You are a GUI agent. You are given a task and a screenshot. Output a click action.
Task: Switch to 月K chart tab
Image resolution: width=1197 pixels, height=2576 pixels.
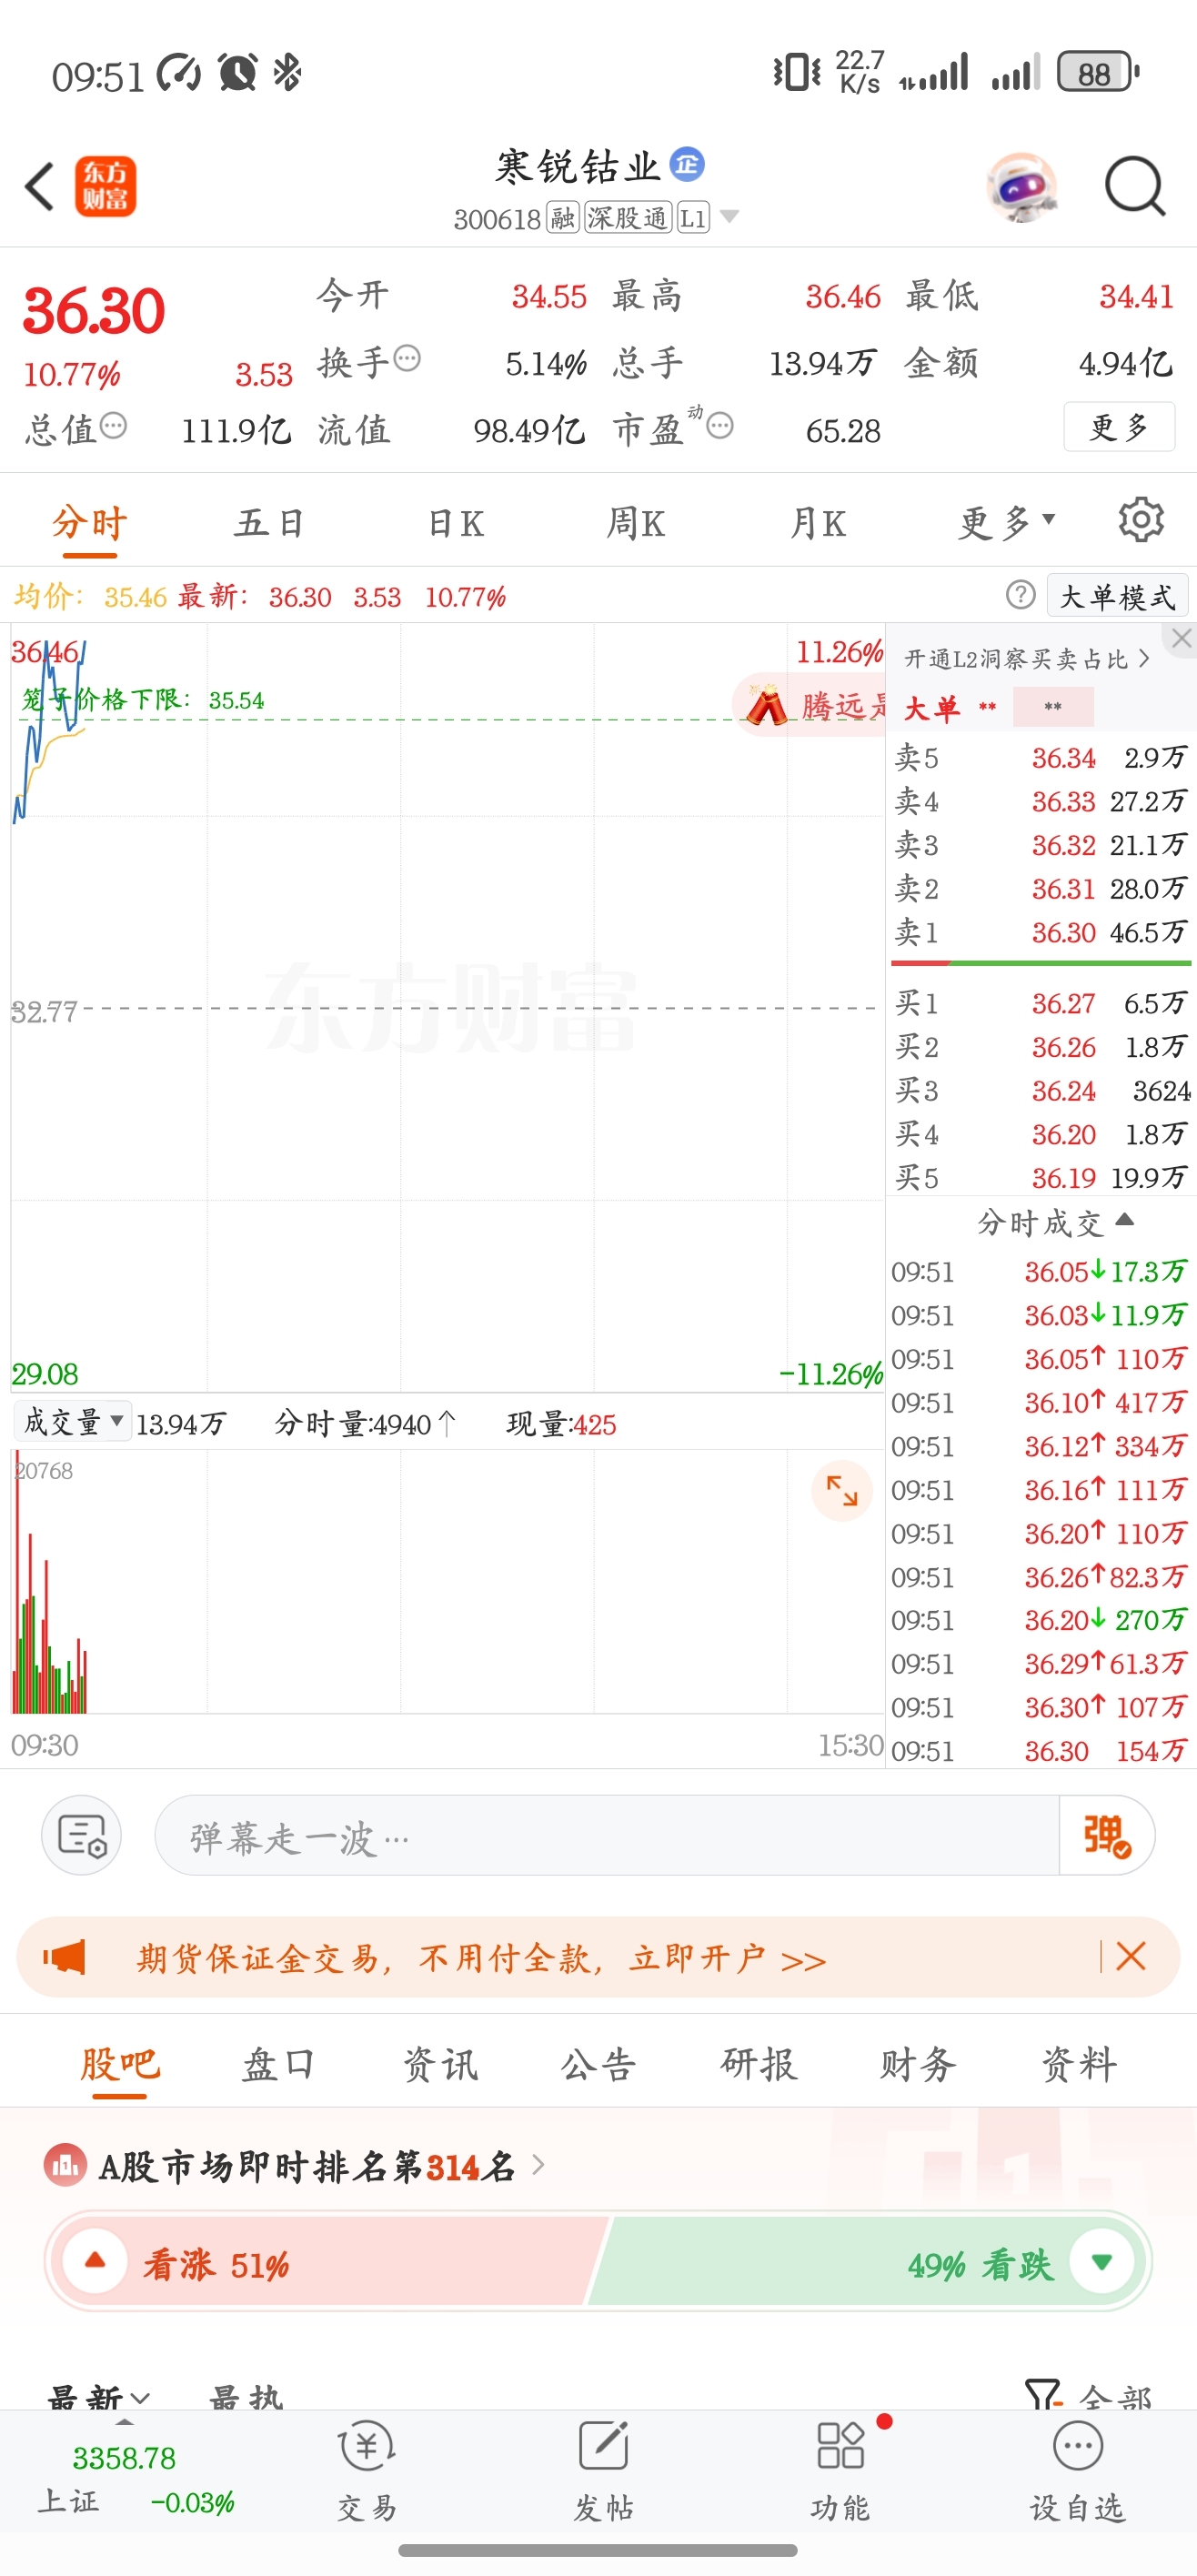[818, 523]
